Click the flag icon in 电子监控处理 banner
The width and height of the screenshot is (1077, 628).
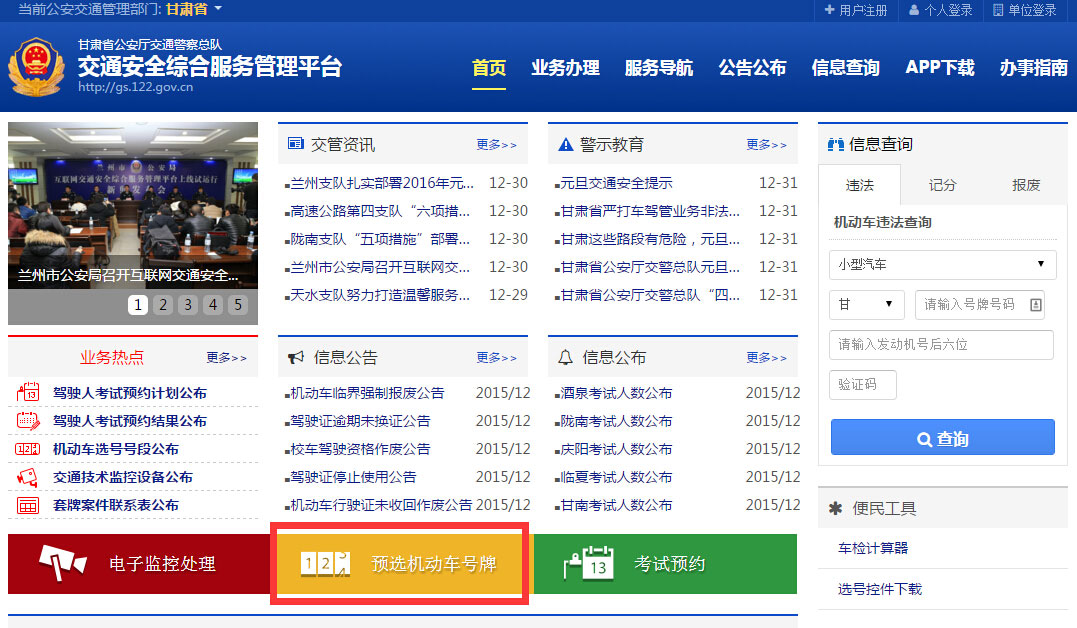(x=62, y=564)
